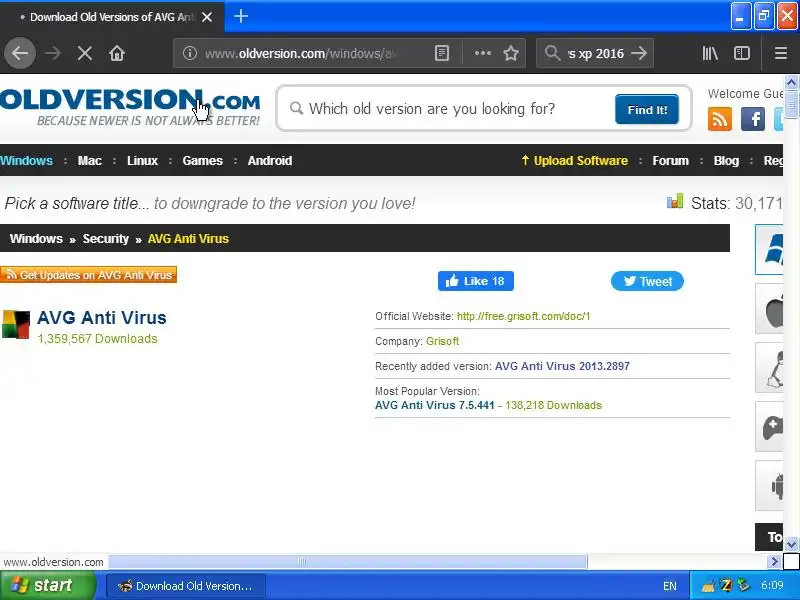Select the Linux penguin sidebar icon
Image resolution: width=800 pixels, height=600 pixels.
(769, 367)
